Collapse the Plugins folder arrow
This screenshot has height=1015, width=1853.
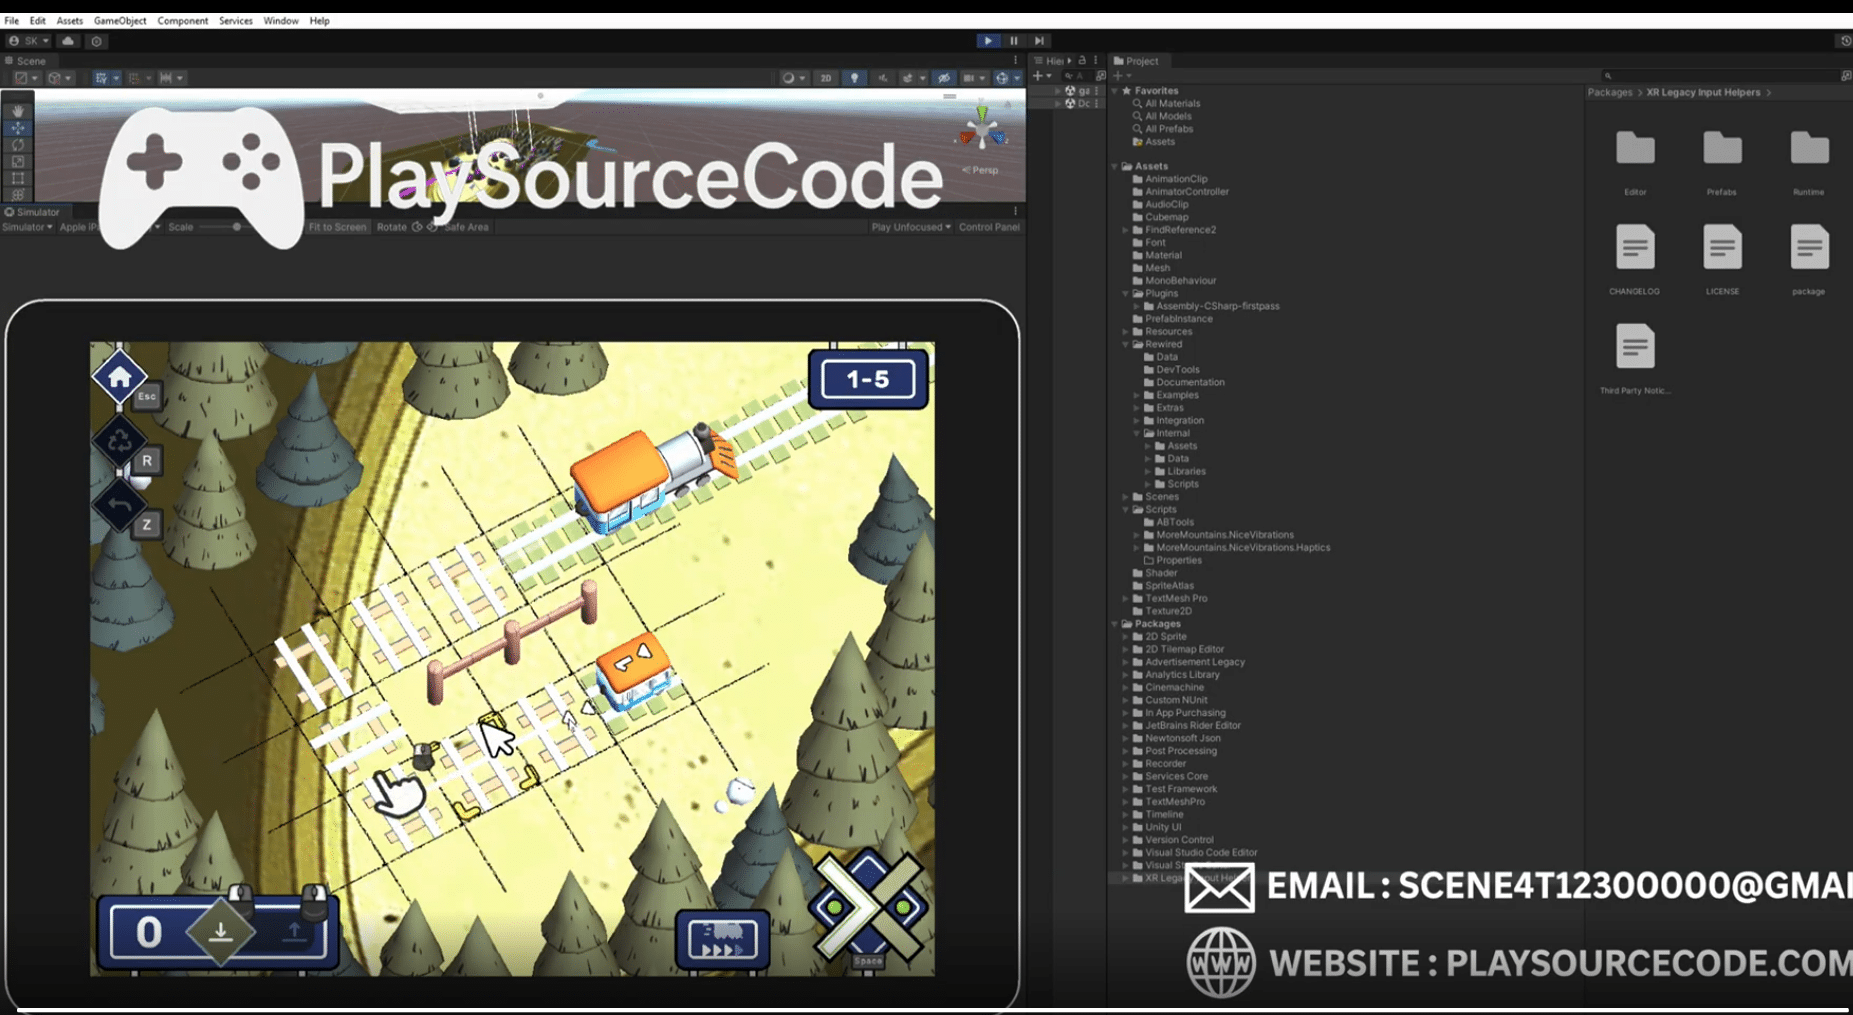point(1126,294)
